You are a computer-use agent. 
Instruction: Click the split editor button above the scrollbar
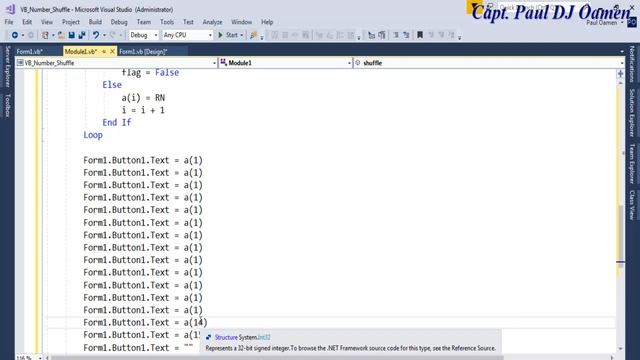click(x=620, y=74)
